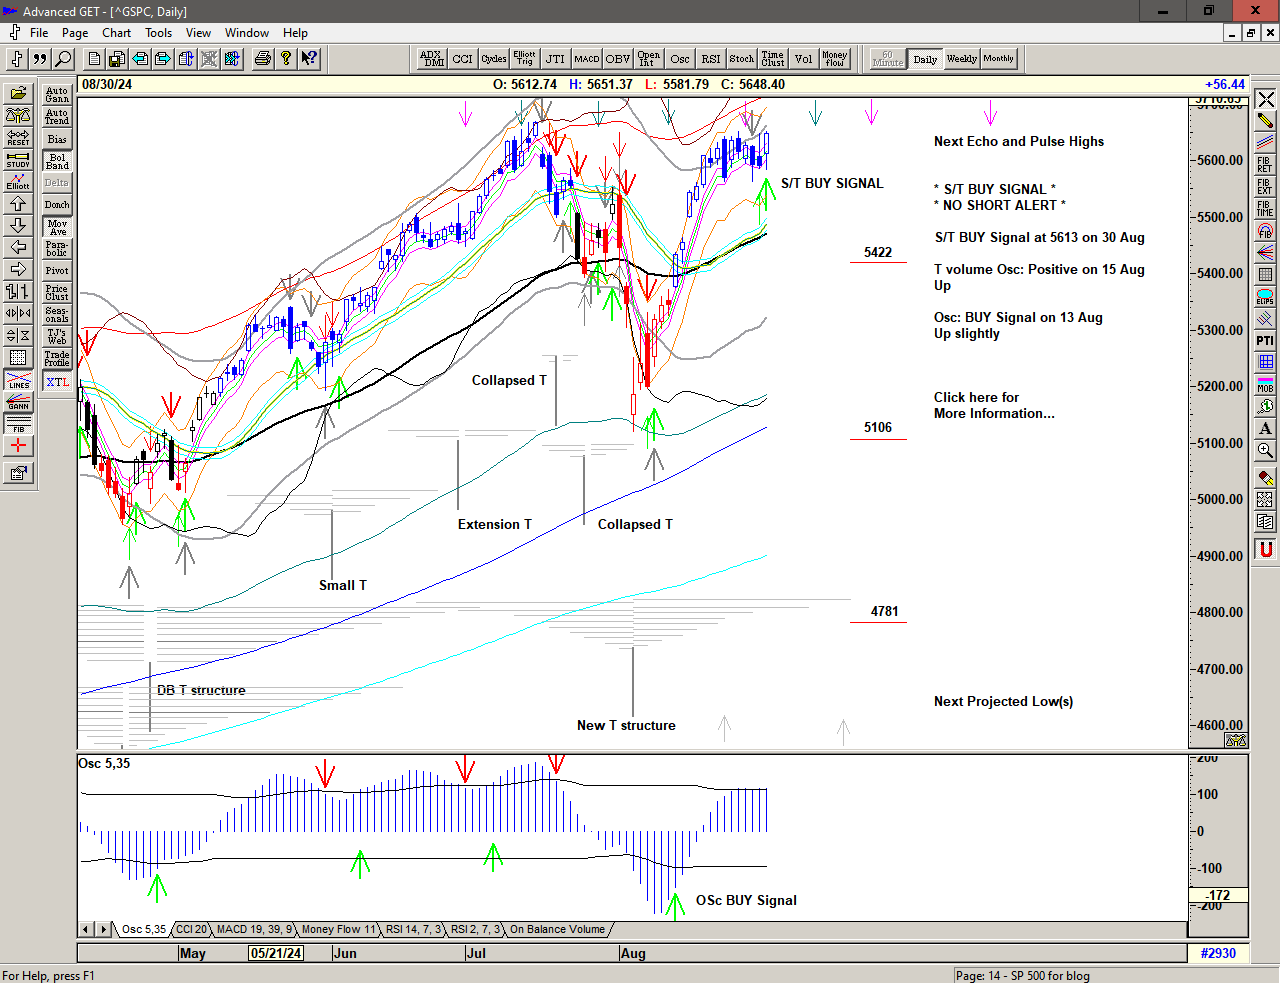This screenshot has height=983, width=1280.
Task: Click the Elliott wave tool icon
Action: [18, 181]
